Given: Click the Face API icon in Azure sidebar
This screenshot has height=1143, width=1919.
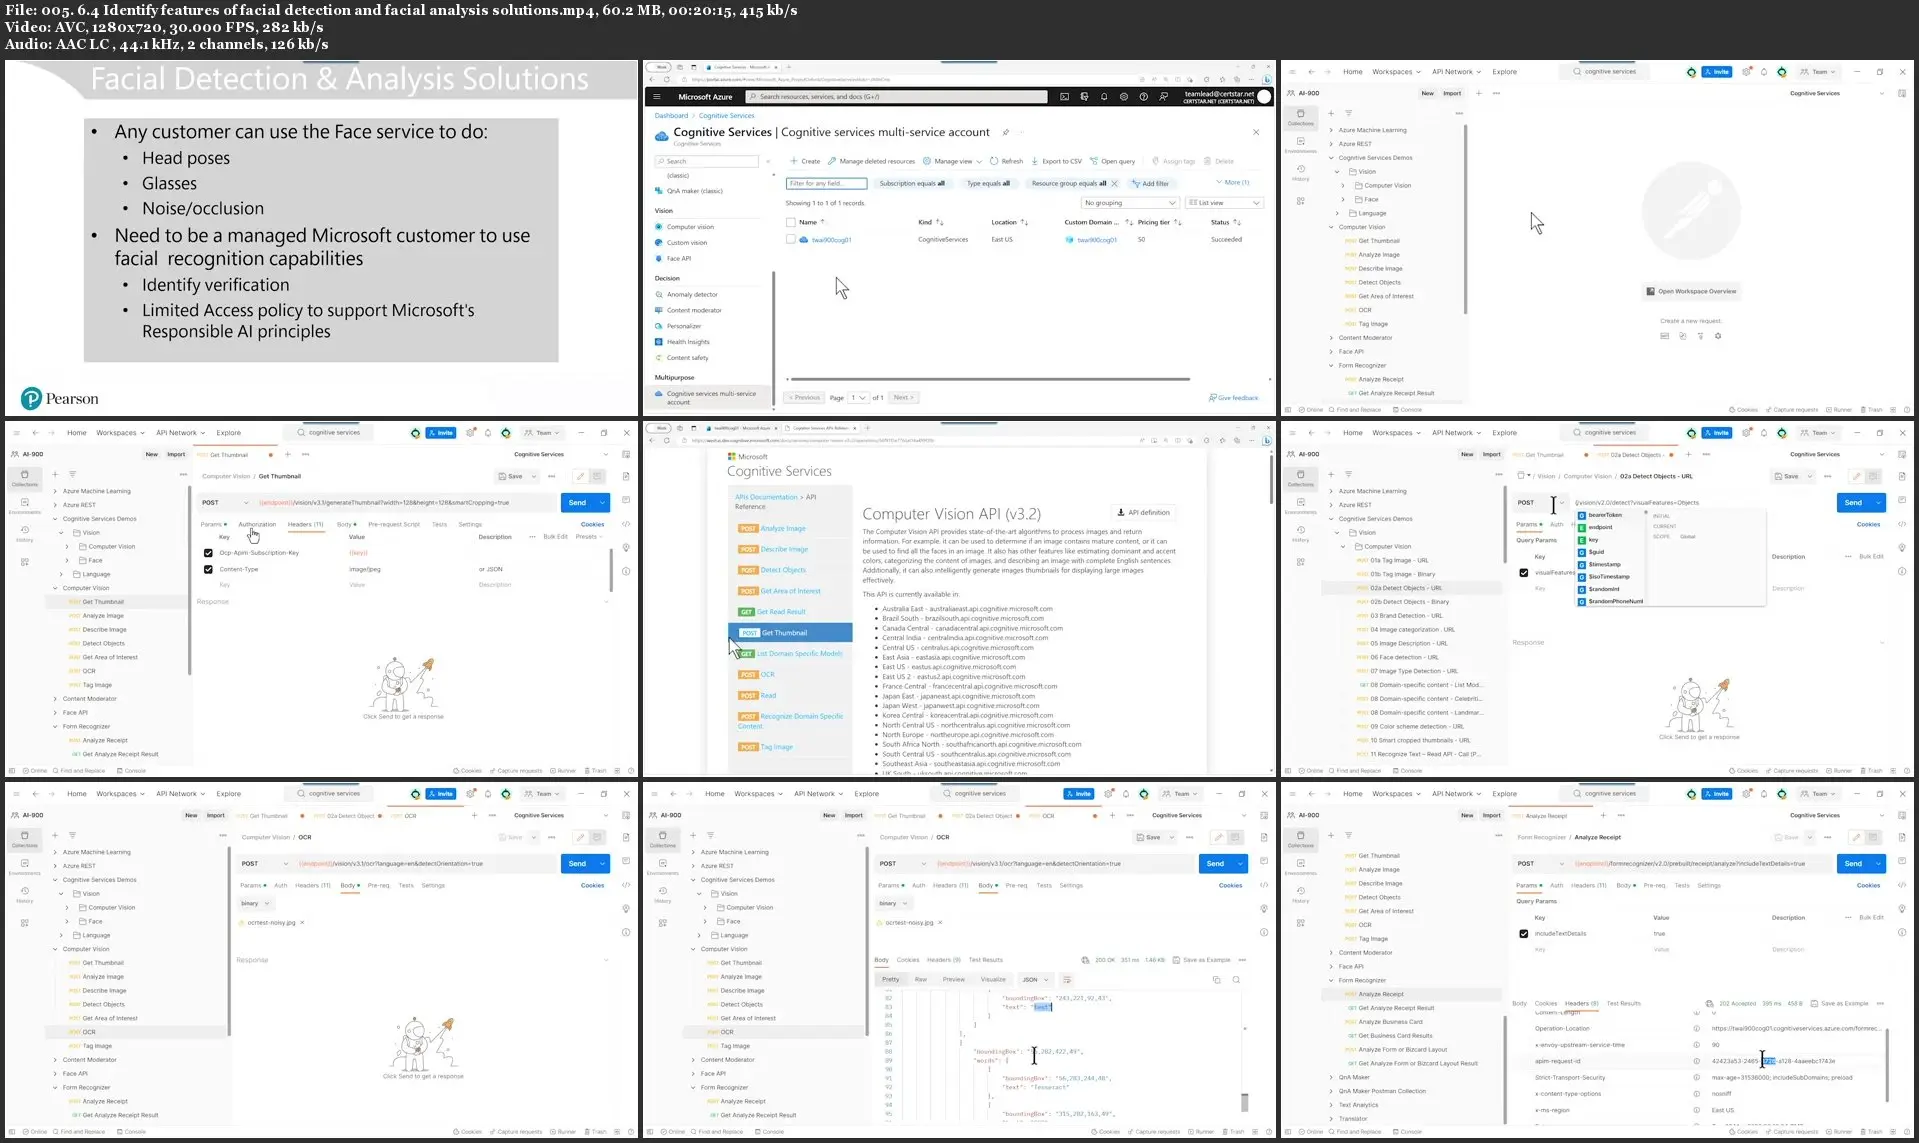Looking at the screenshot, I should [x=659, y=258].
